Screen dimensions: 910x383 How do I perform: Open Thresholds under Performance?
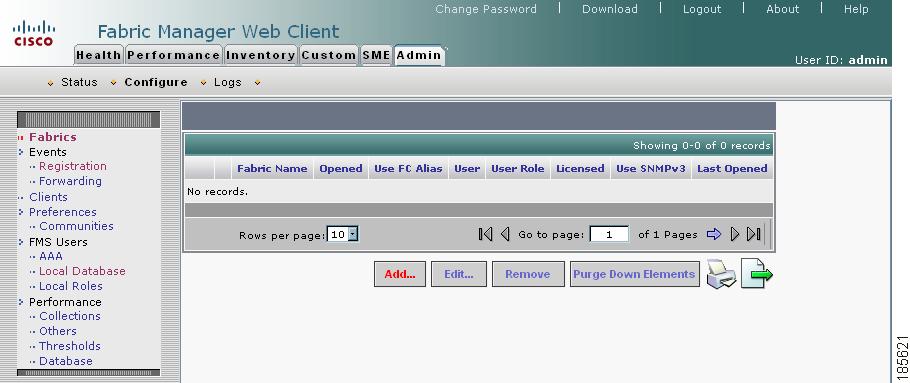(x=70, y=346)
